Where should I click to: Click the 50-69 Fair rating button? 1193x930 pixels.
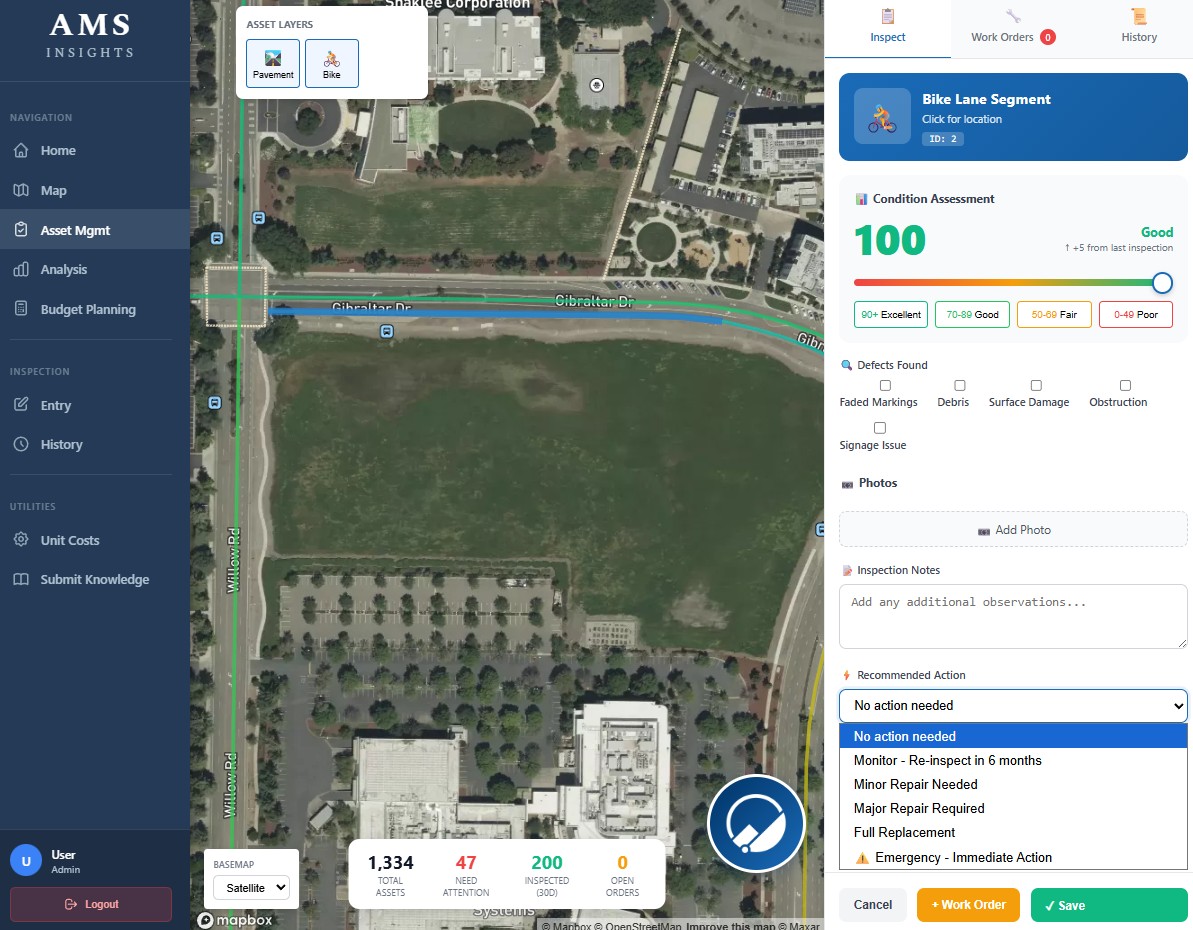(x=1054, y=314)
